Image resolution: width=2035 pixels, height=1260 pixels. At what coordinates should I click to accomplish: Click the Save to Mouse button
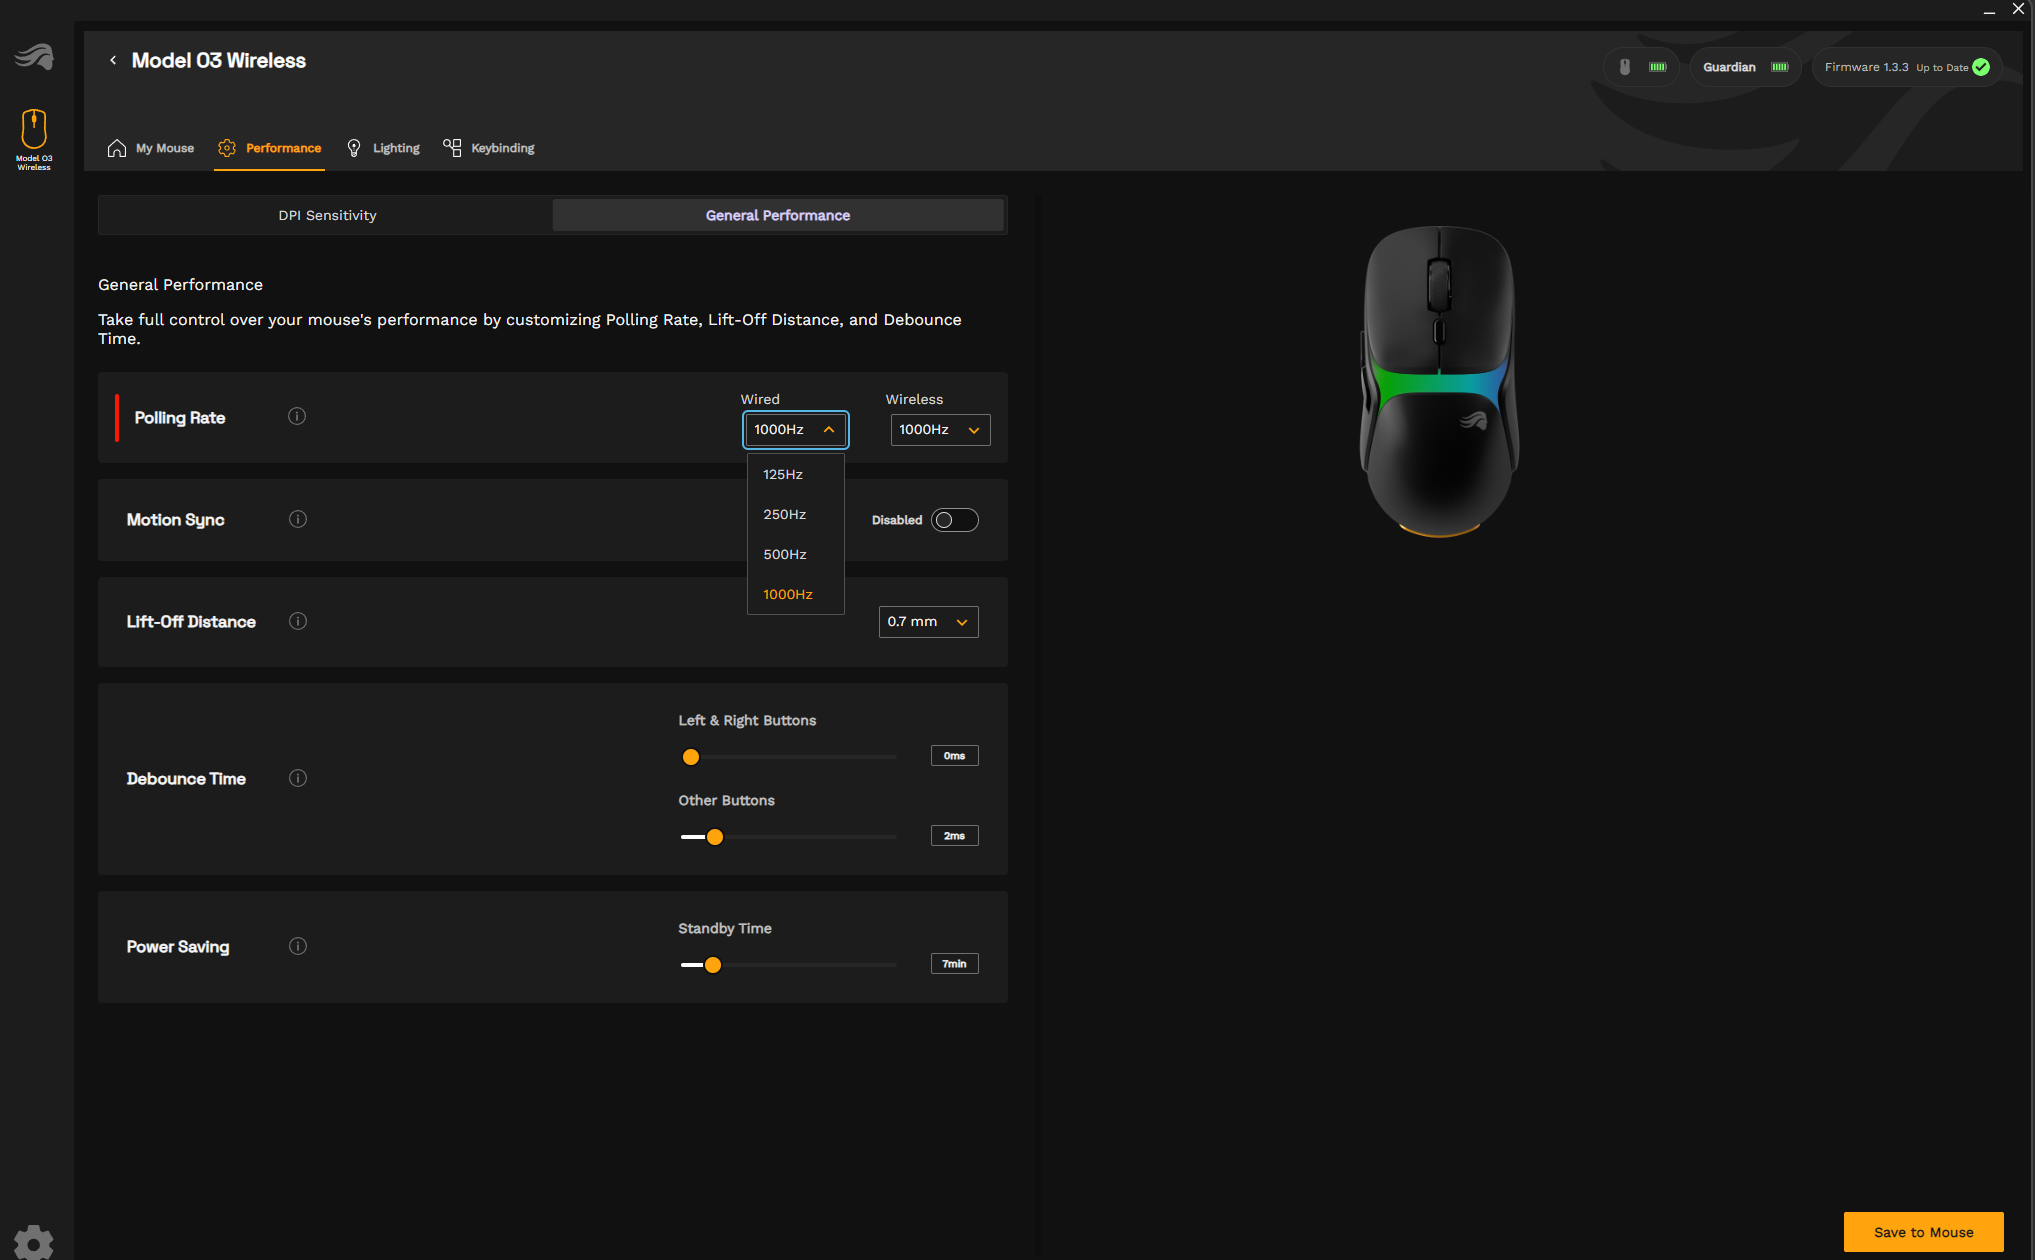point(1922,1232)
